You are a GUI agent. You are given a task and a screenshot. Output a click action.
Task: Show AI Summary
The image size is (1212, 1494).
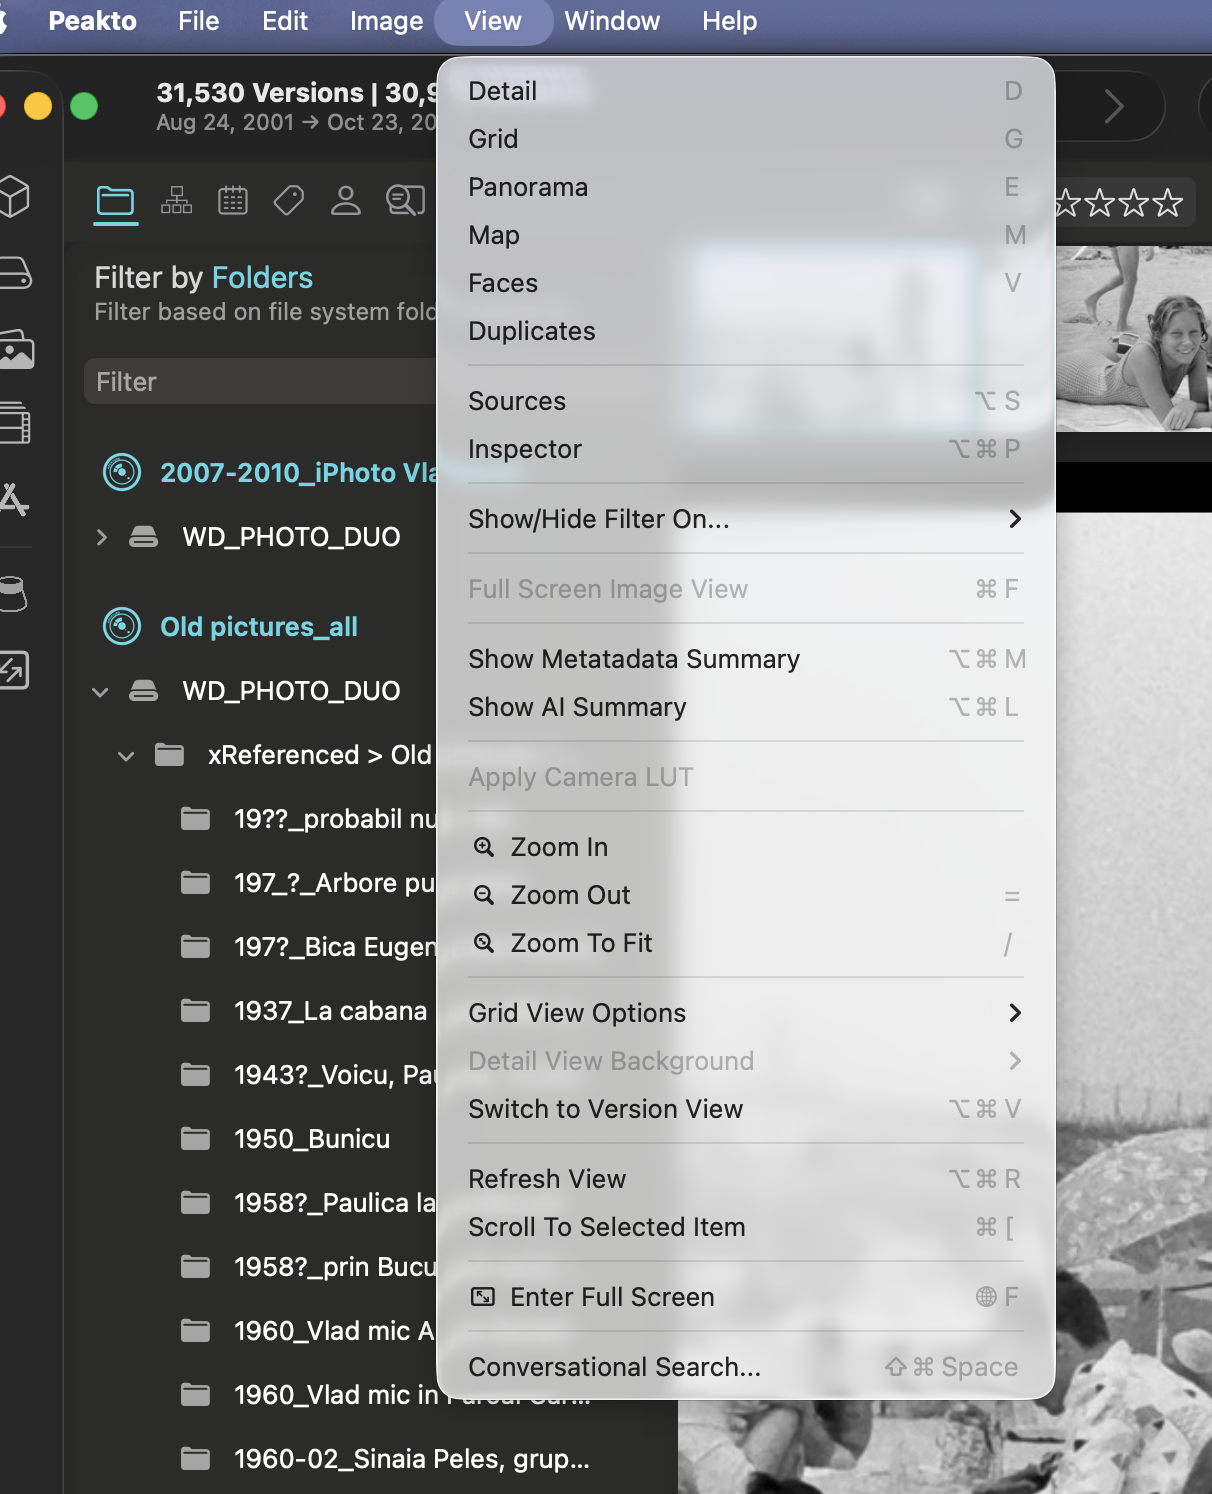(746, 707)
